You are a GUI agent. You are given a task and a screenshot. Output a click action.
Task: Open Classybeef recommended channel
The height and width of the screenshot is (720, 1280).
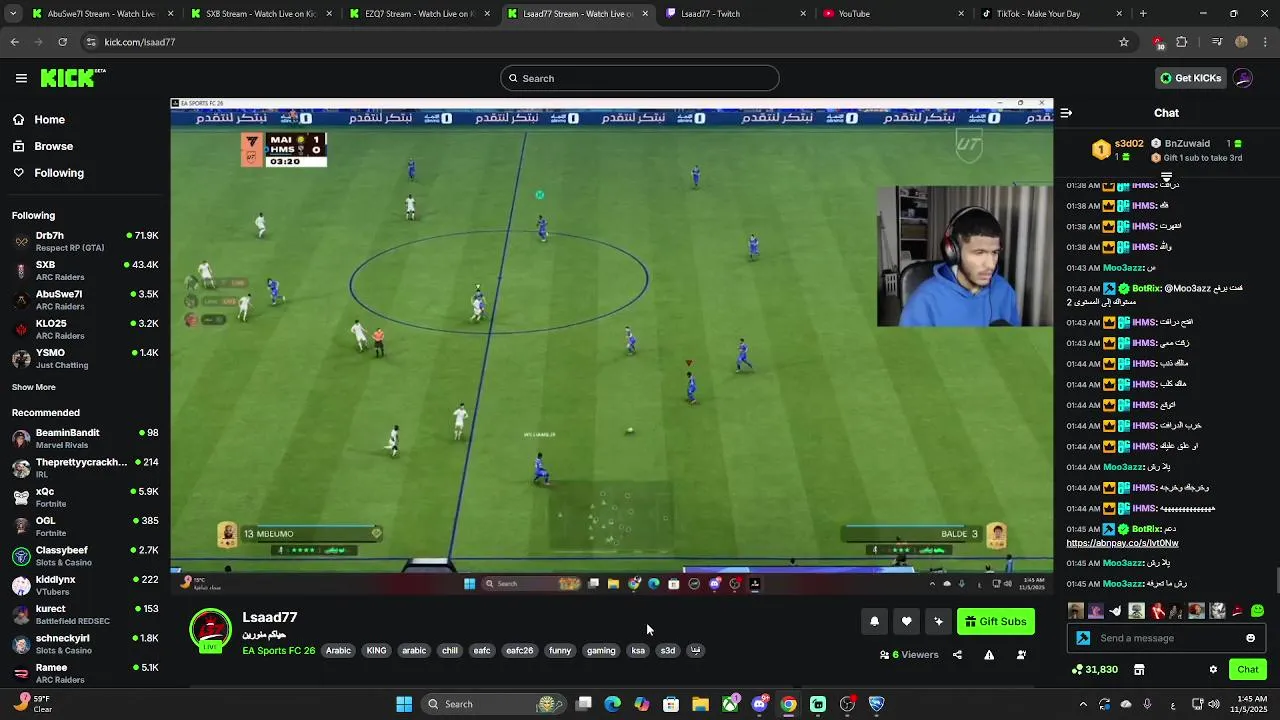(x=85, y=556)
